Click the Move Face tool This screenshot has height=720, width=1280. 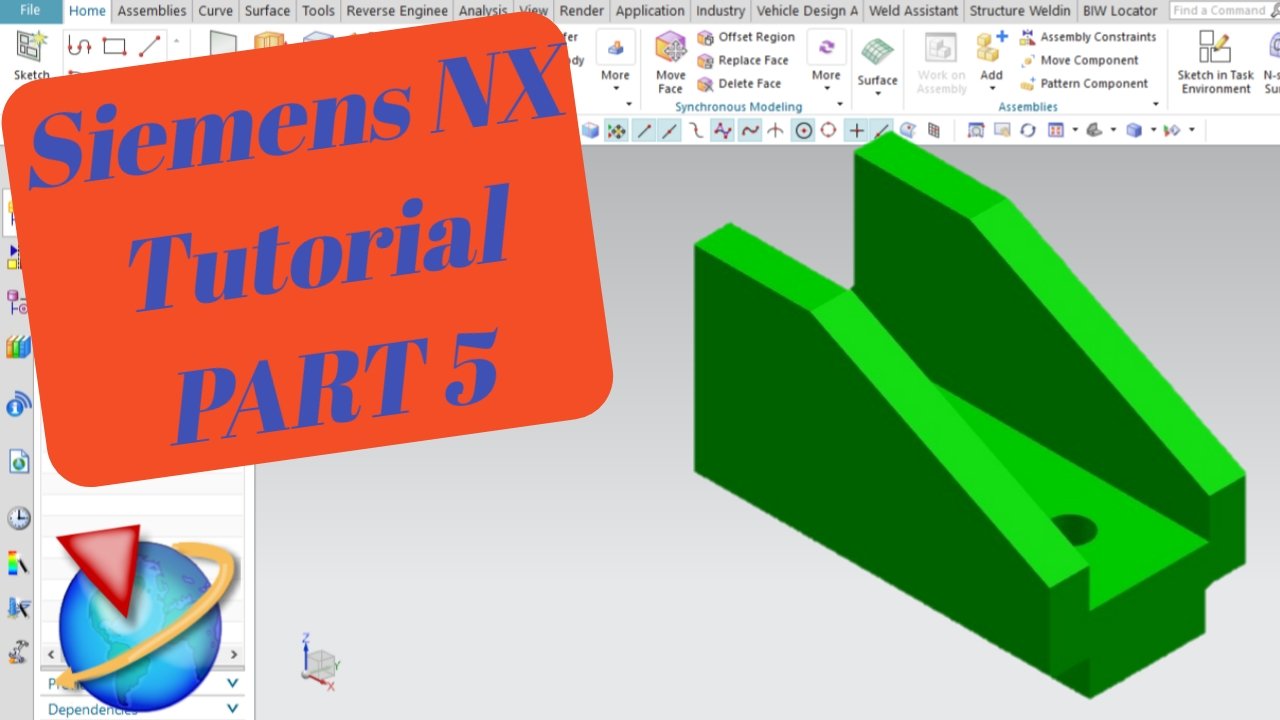point(670,62)
